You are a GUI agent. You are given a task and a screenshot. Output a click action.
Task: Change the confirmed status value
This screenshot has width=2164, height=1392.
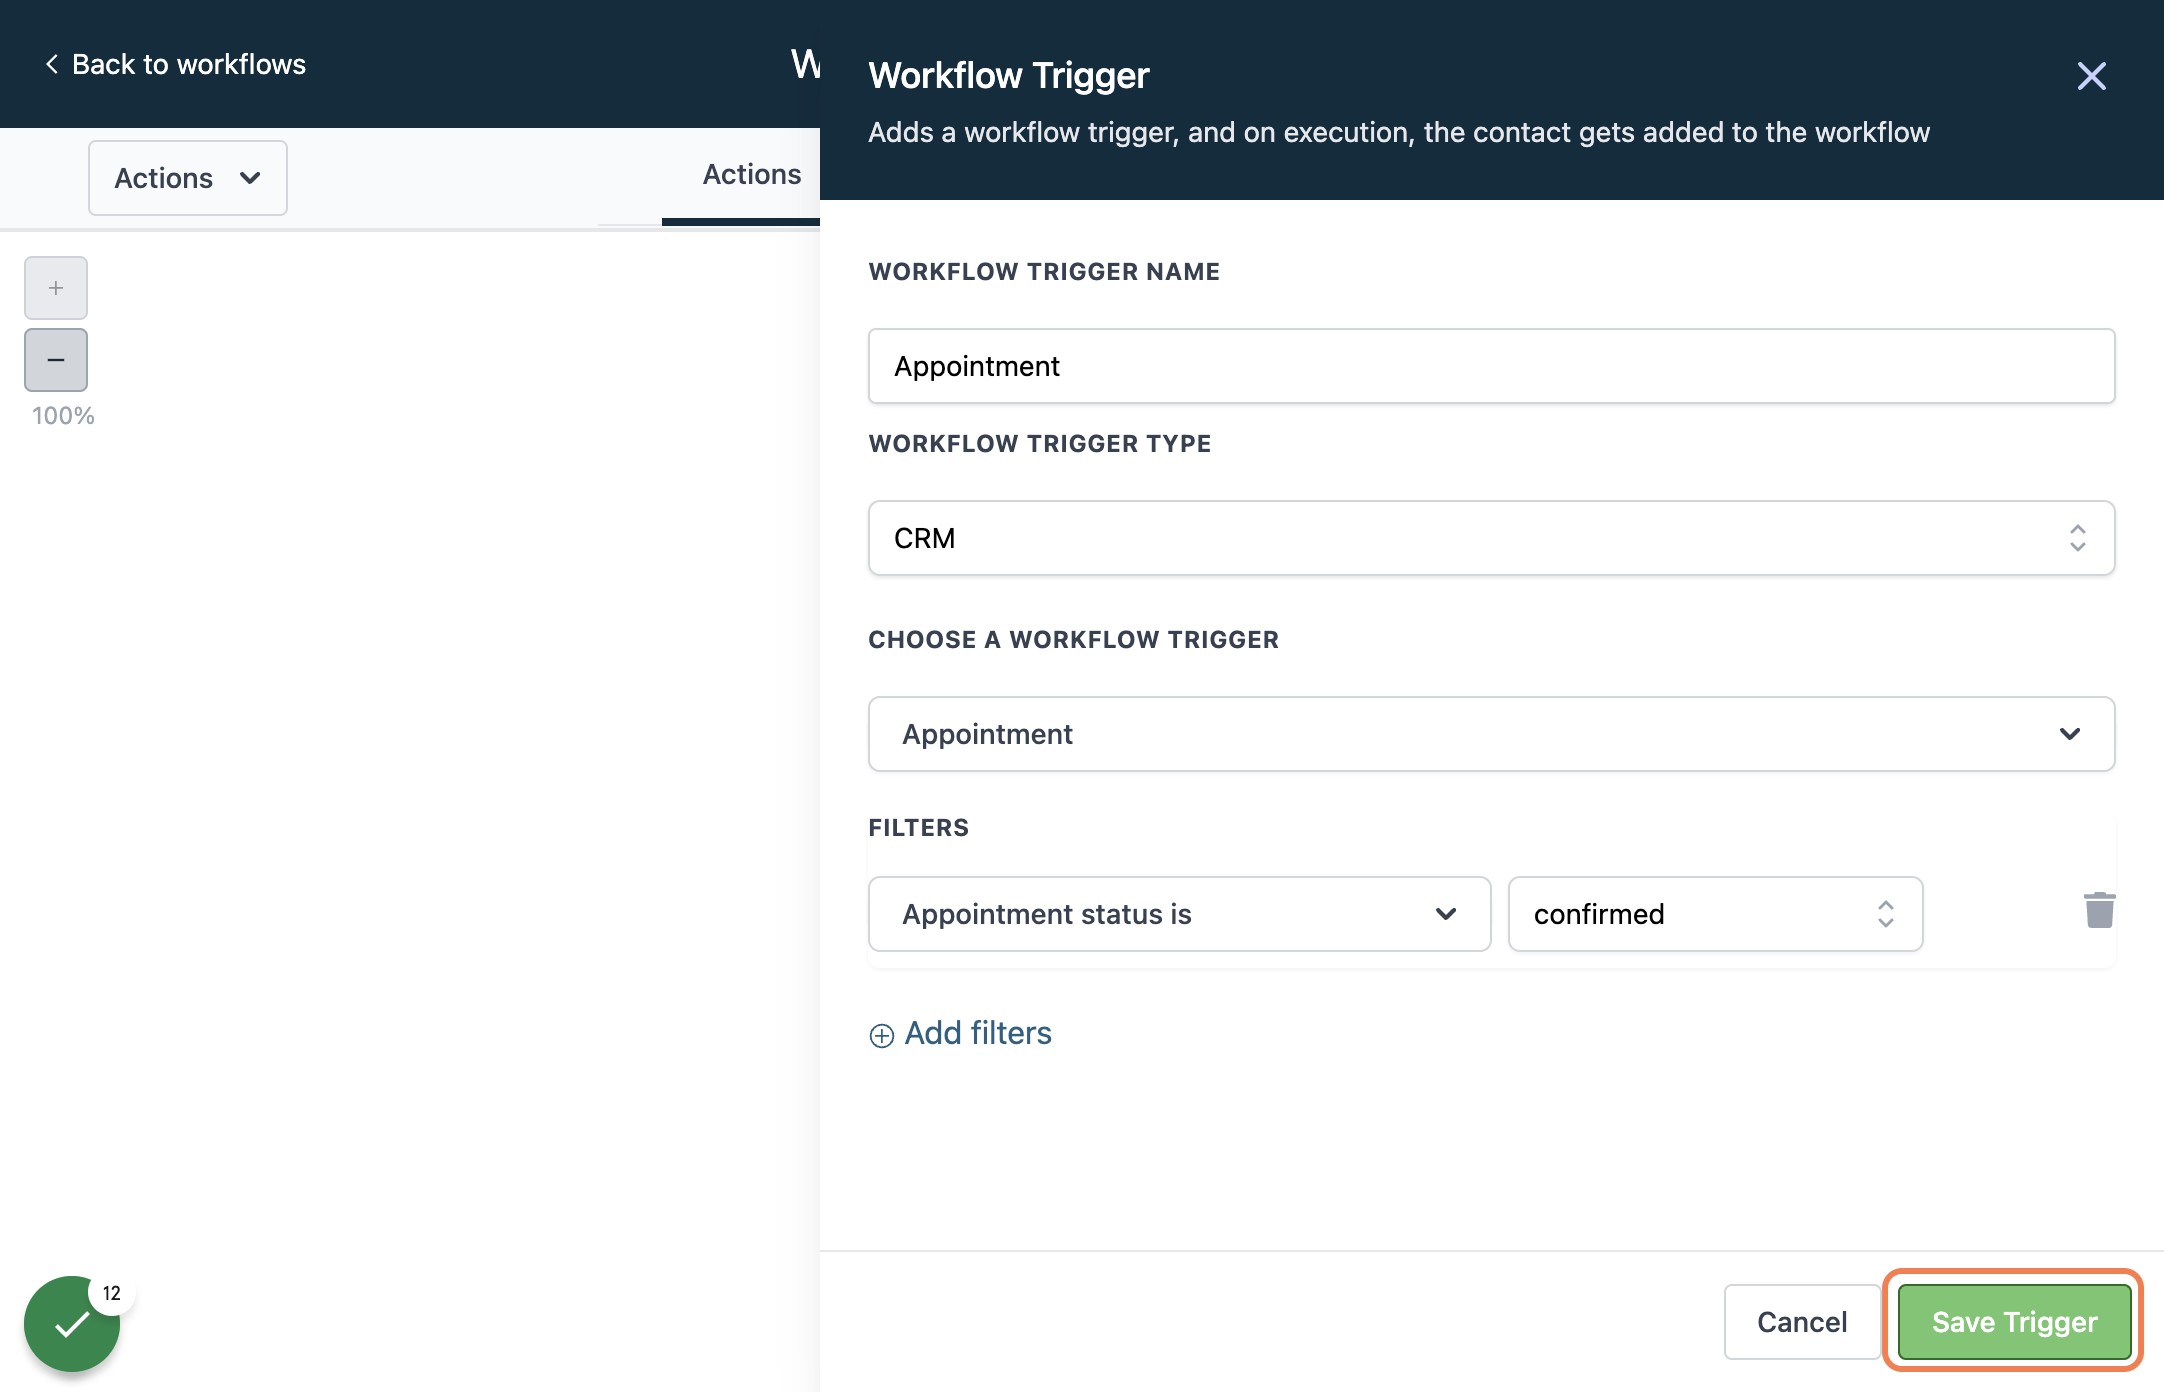coord(1715,914)
